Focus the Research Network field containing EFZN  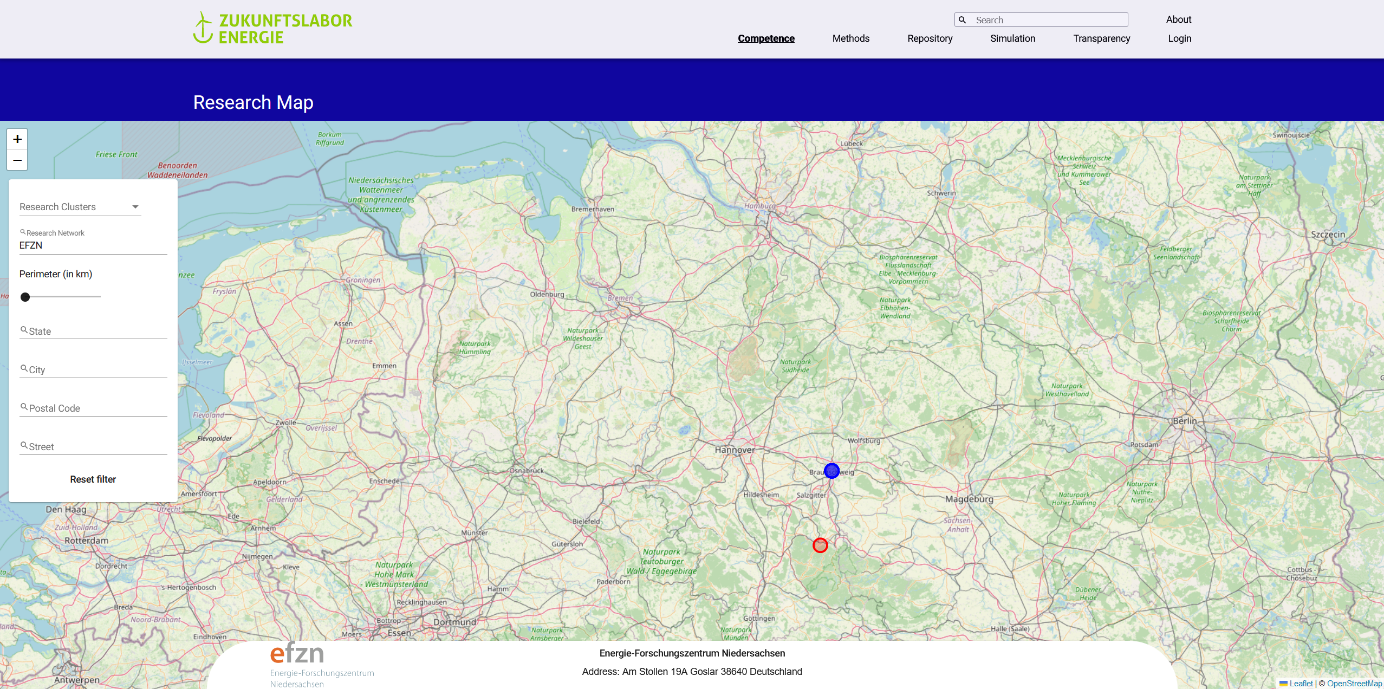click(93, 245)
